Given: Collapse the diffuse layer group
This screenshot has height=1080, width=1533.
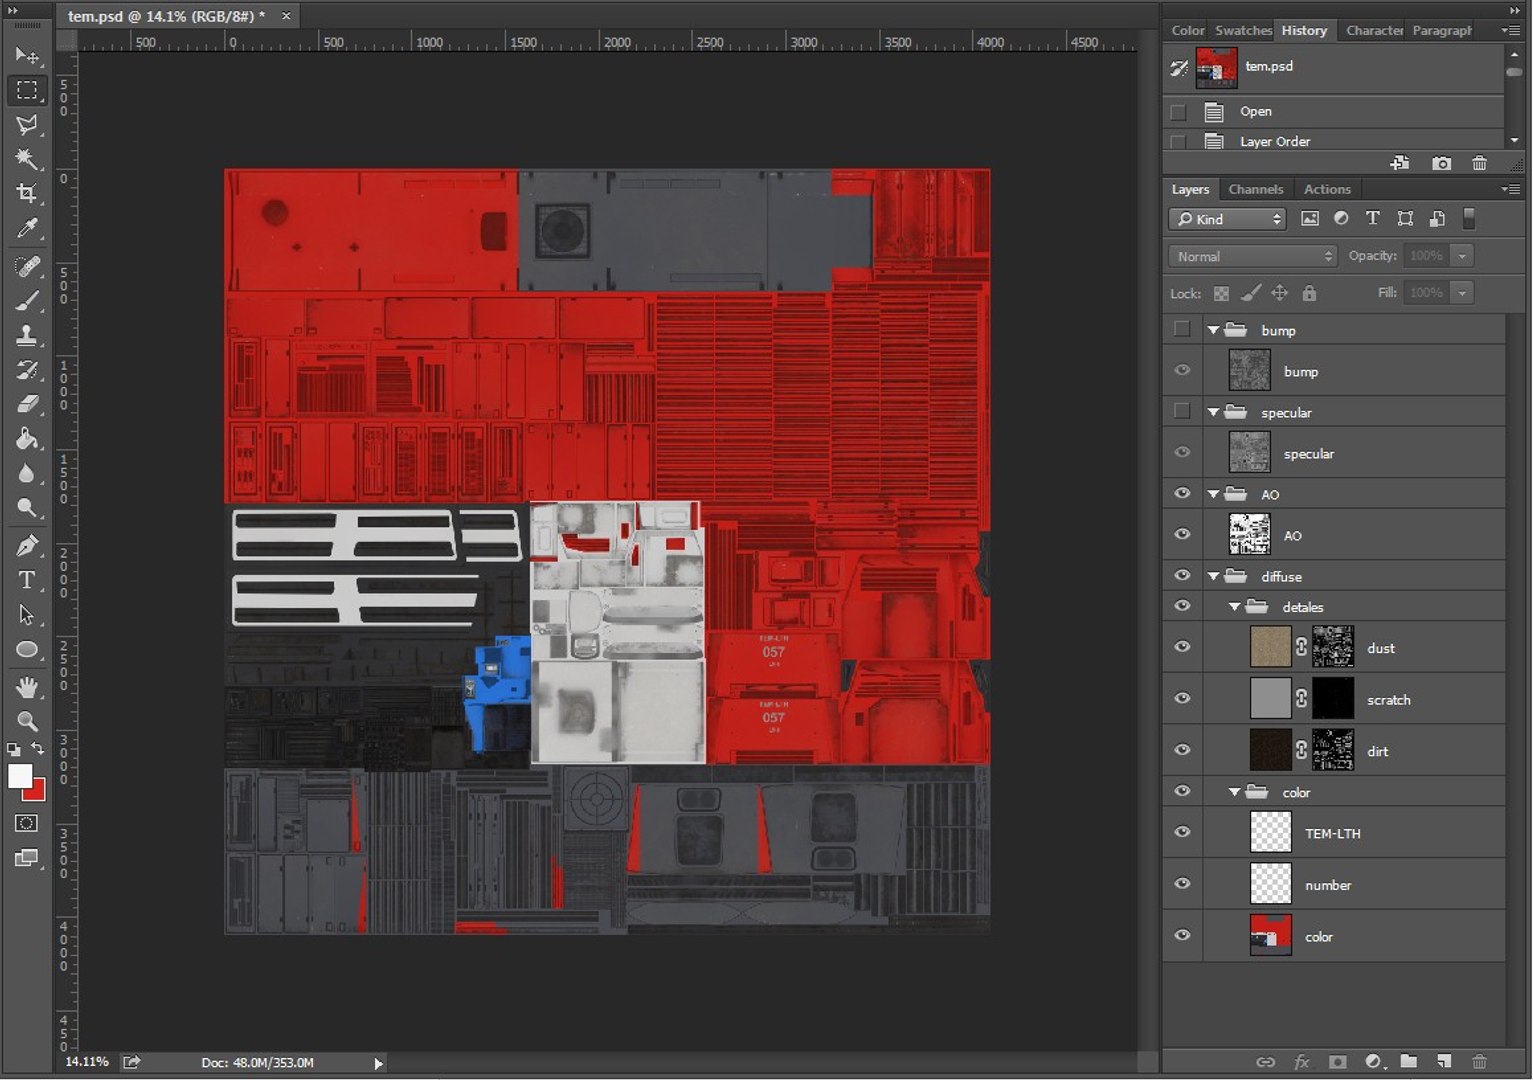Looking at the screenshot, I should [x=1213, y=576].
